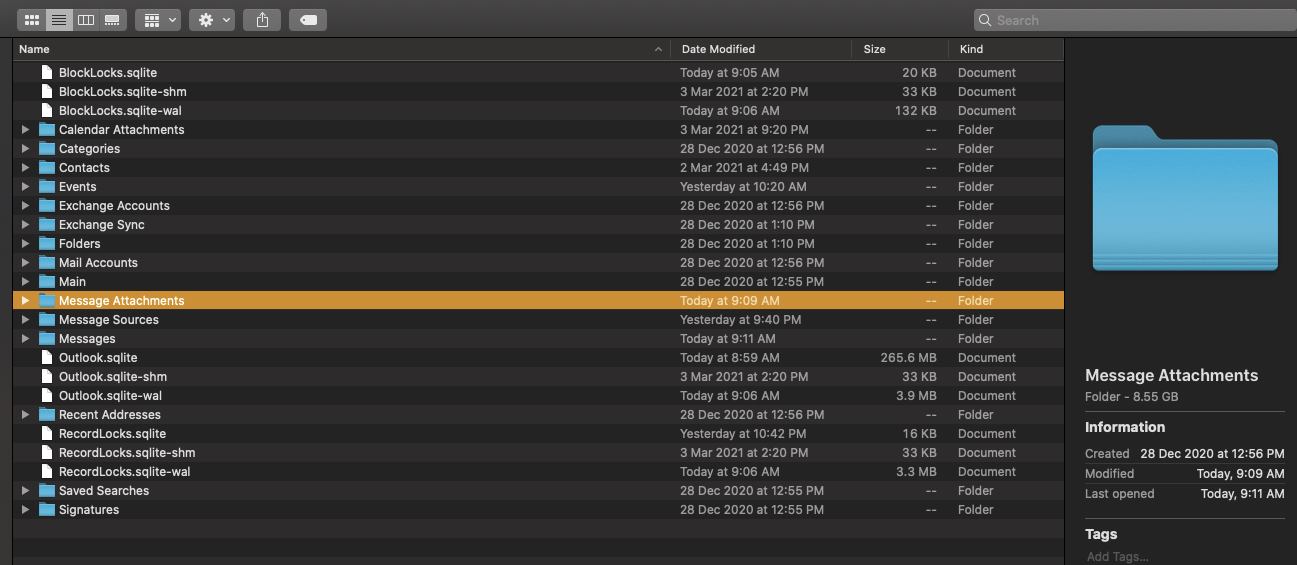1297x565 pixels.
Task: Expand the Signatures folder
Action: [x=26, y=510]
